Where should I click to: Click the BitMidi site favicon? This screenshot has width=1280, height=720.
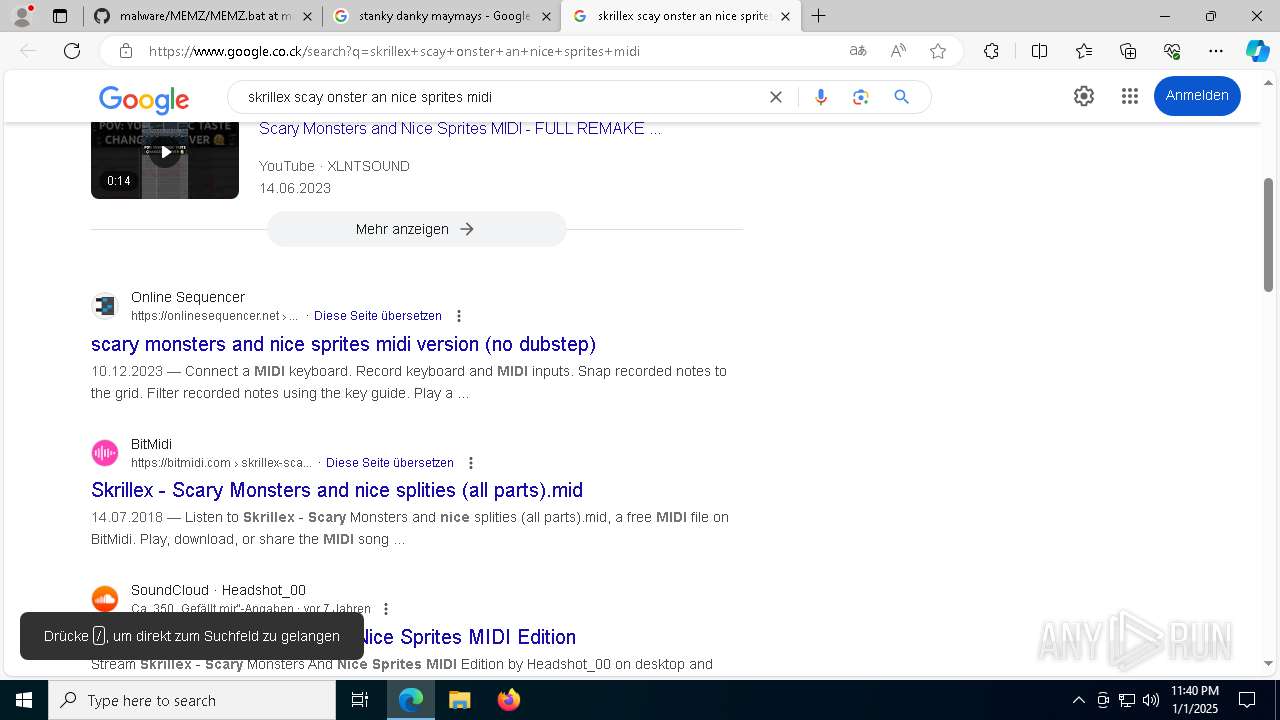point(105,453)
